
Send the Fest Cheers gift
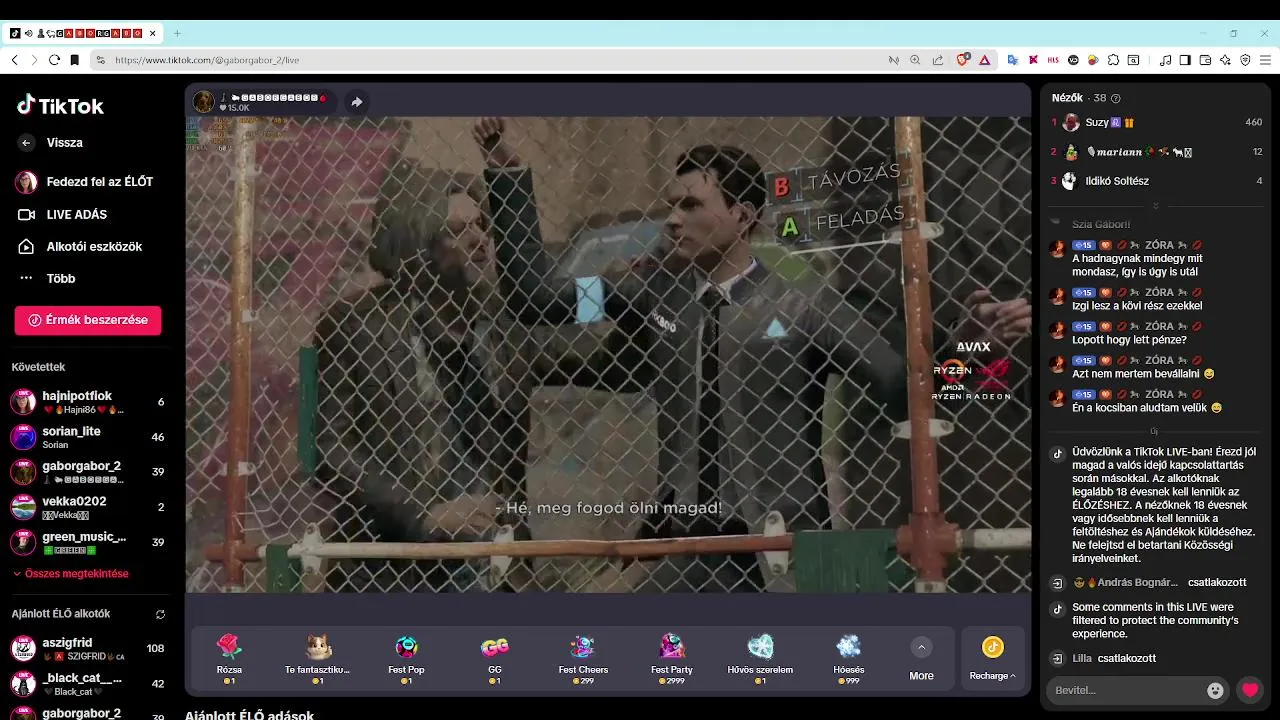pyautogui.click(x=583, y=657)
